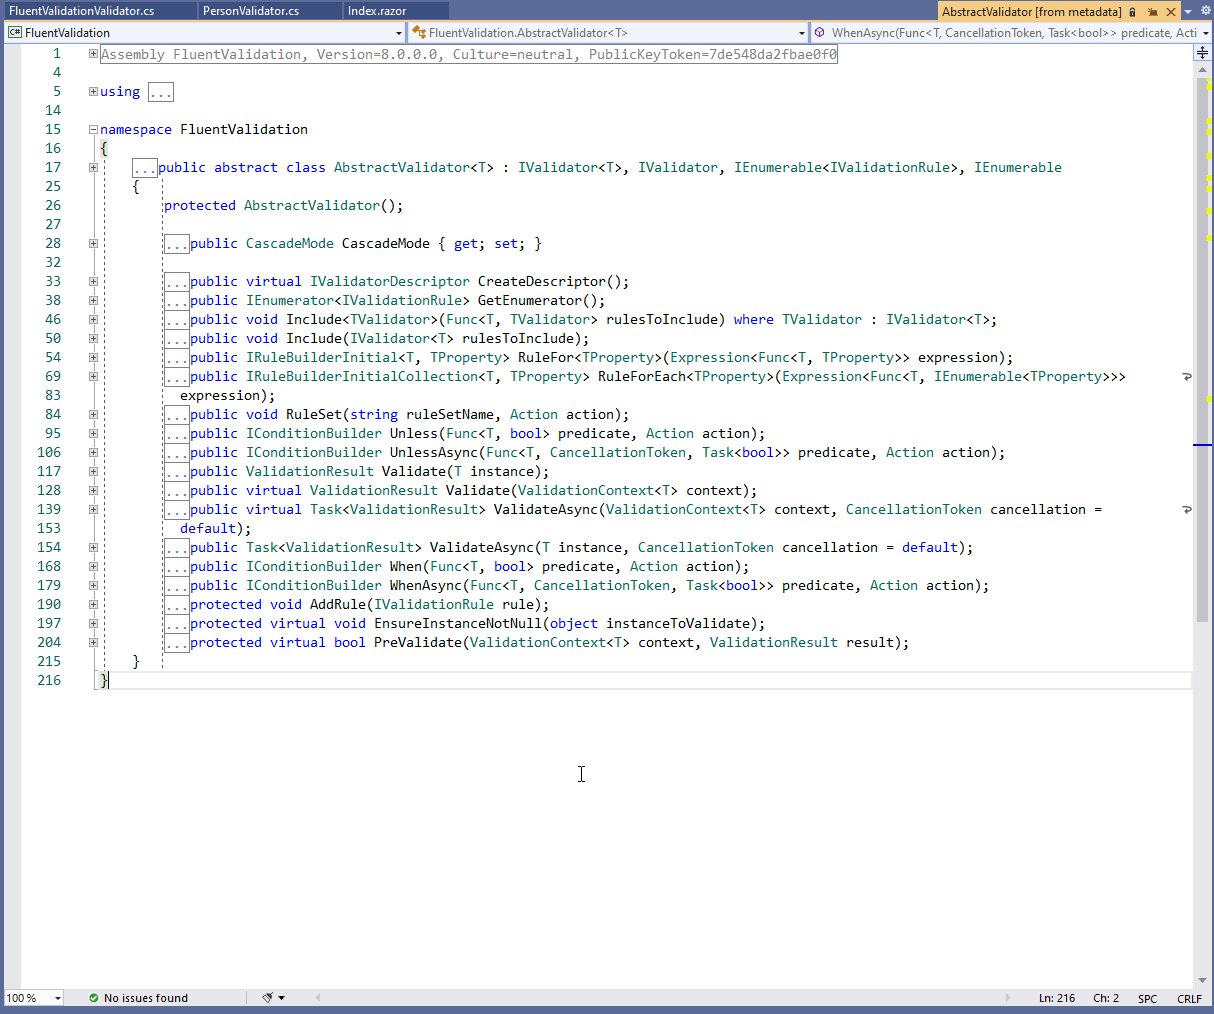Click the word-wrap glyph on RuleForEach line

coord(1187,377)
